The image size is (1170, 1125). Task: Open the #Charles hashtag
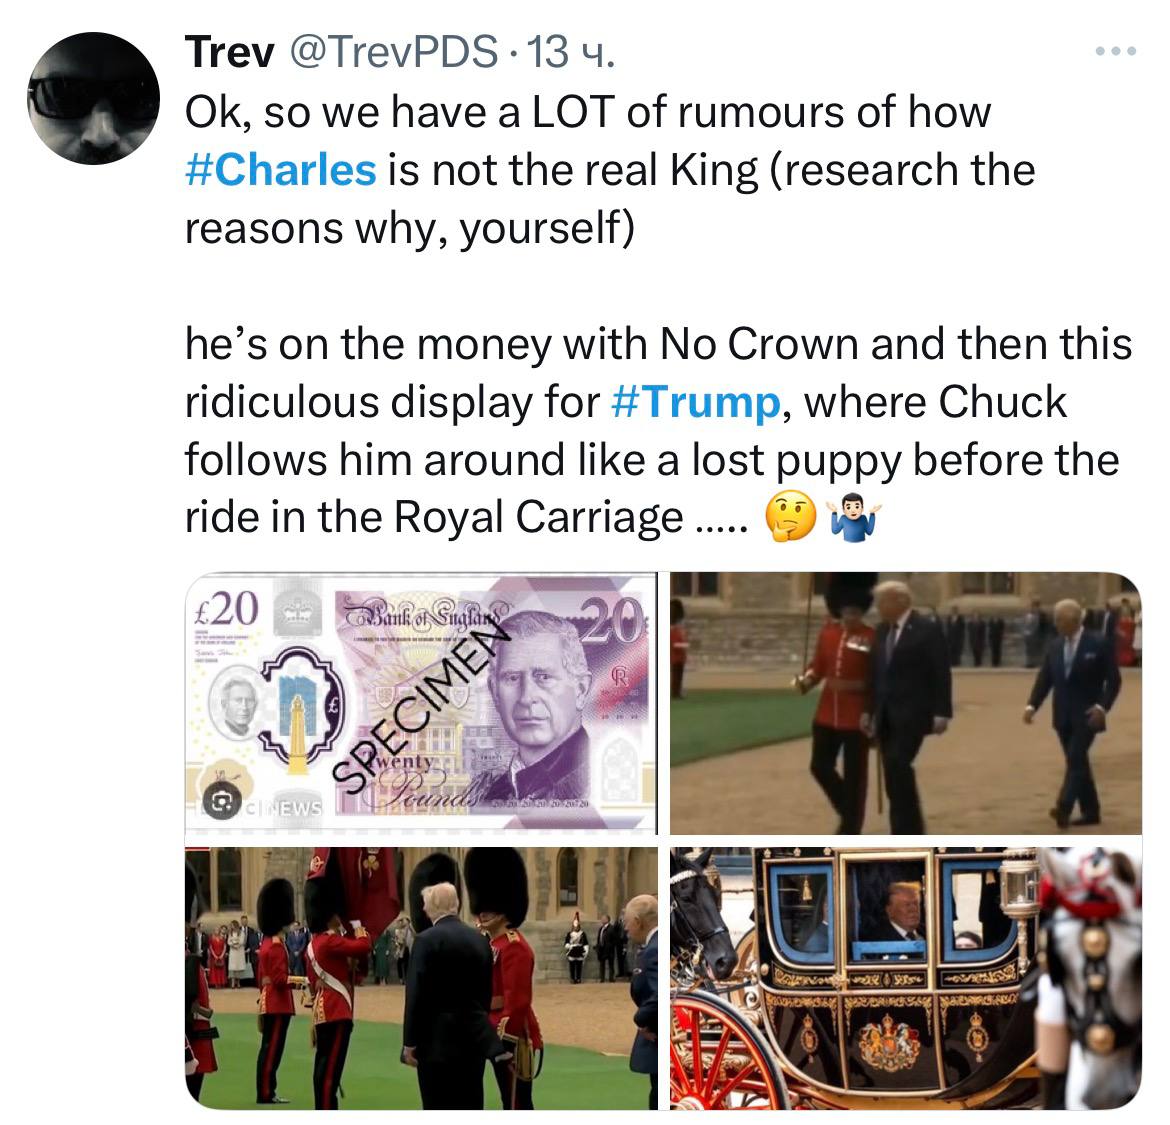pos(281,170)
